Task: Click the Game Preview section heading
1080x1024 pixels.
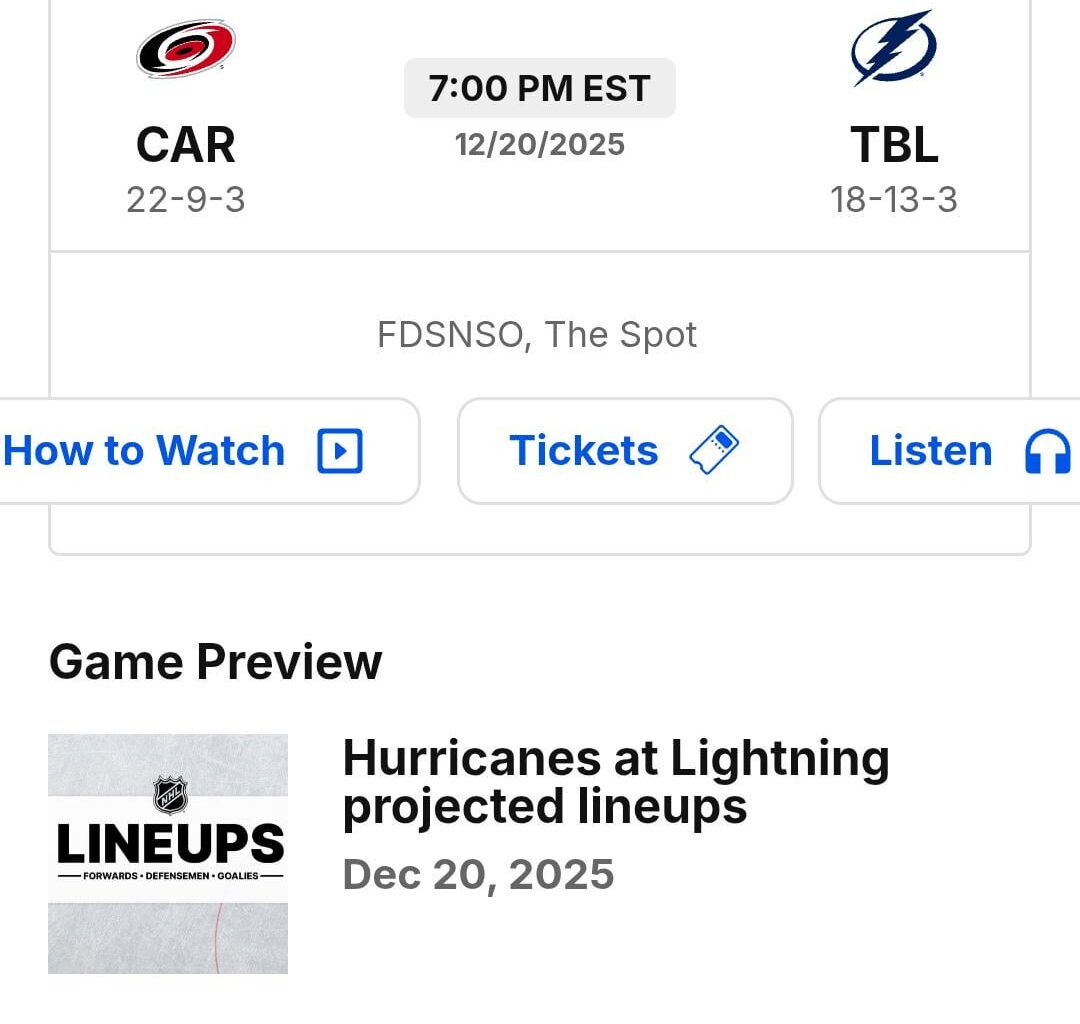Action: point(216,661)
